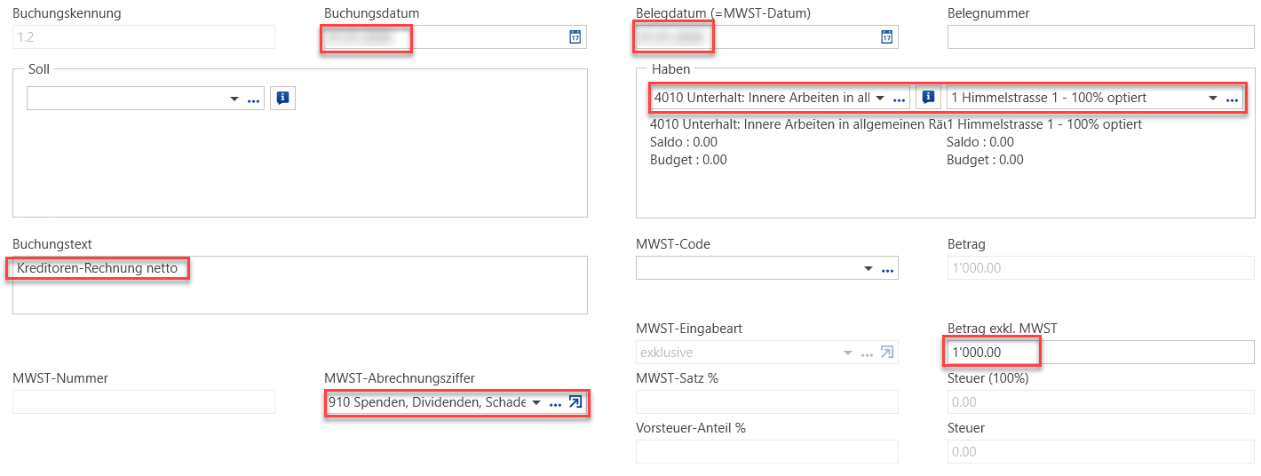Open MWST-Code lookup ellipsis
Image resolution: width=1261 pixels, height=476 pixels.
pyautogui.click(x=887, y=269)
